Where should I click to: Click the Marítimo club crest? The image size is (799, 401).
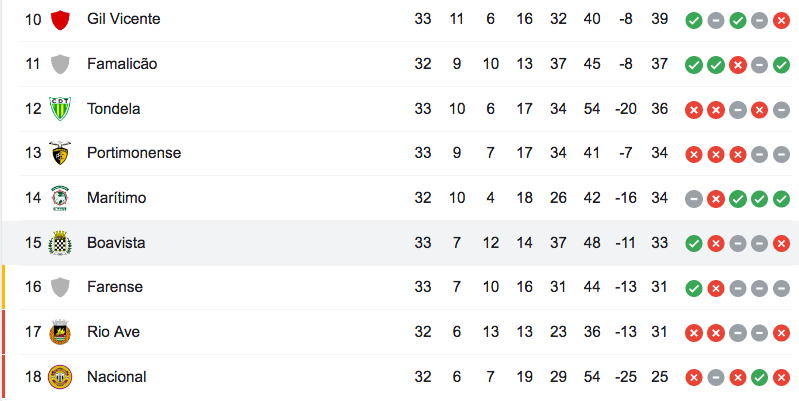tap(60, 198)
